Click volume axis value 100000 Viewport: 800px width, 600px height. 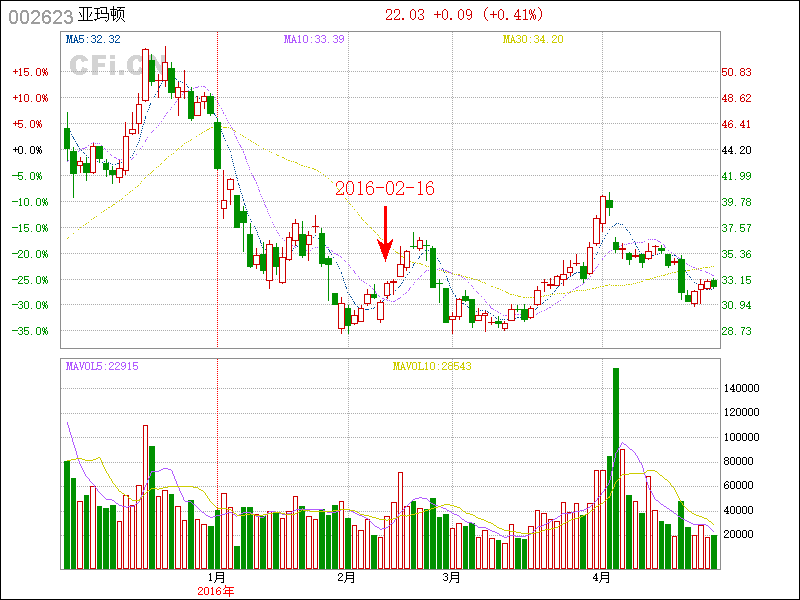pyautogui.click(x=741, y=437)
